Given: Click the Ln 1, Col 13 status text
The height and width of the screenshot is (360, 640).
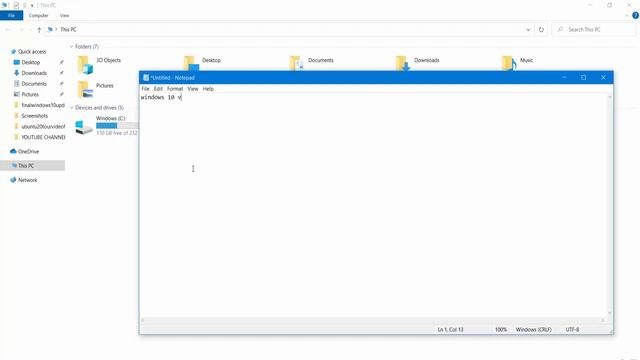Looking at the screenshot, I should tap(450, 329).
